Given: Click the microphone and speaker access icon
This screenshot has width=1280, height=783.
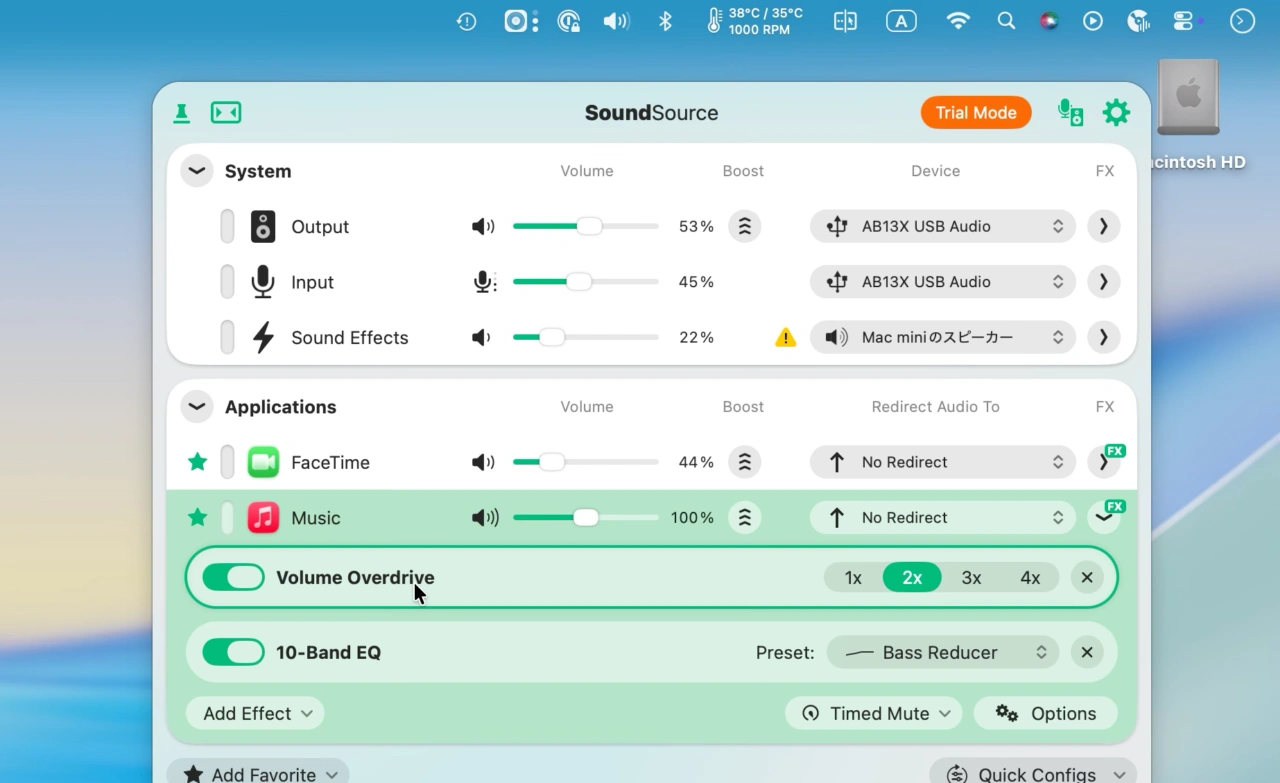Looking at the screenshot, I should [1070, 113].
